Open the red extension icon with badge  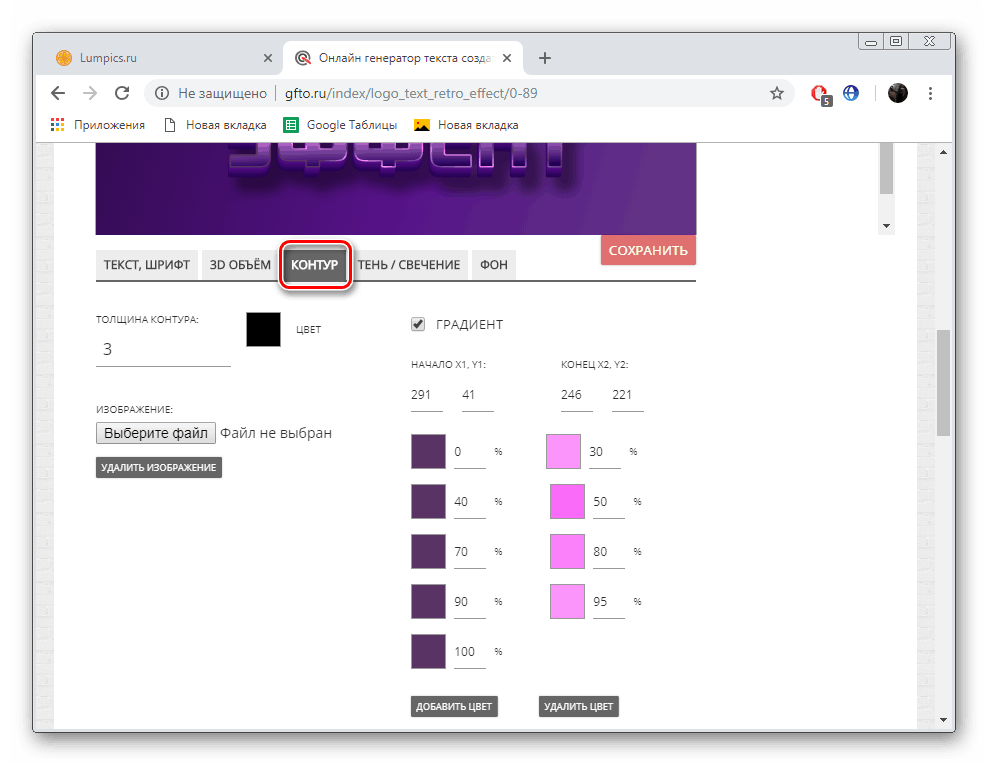coord(820,95)
